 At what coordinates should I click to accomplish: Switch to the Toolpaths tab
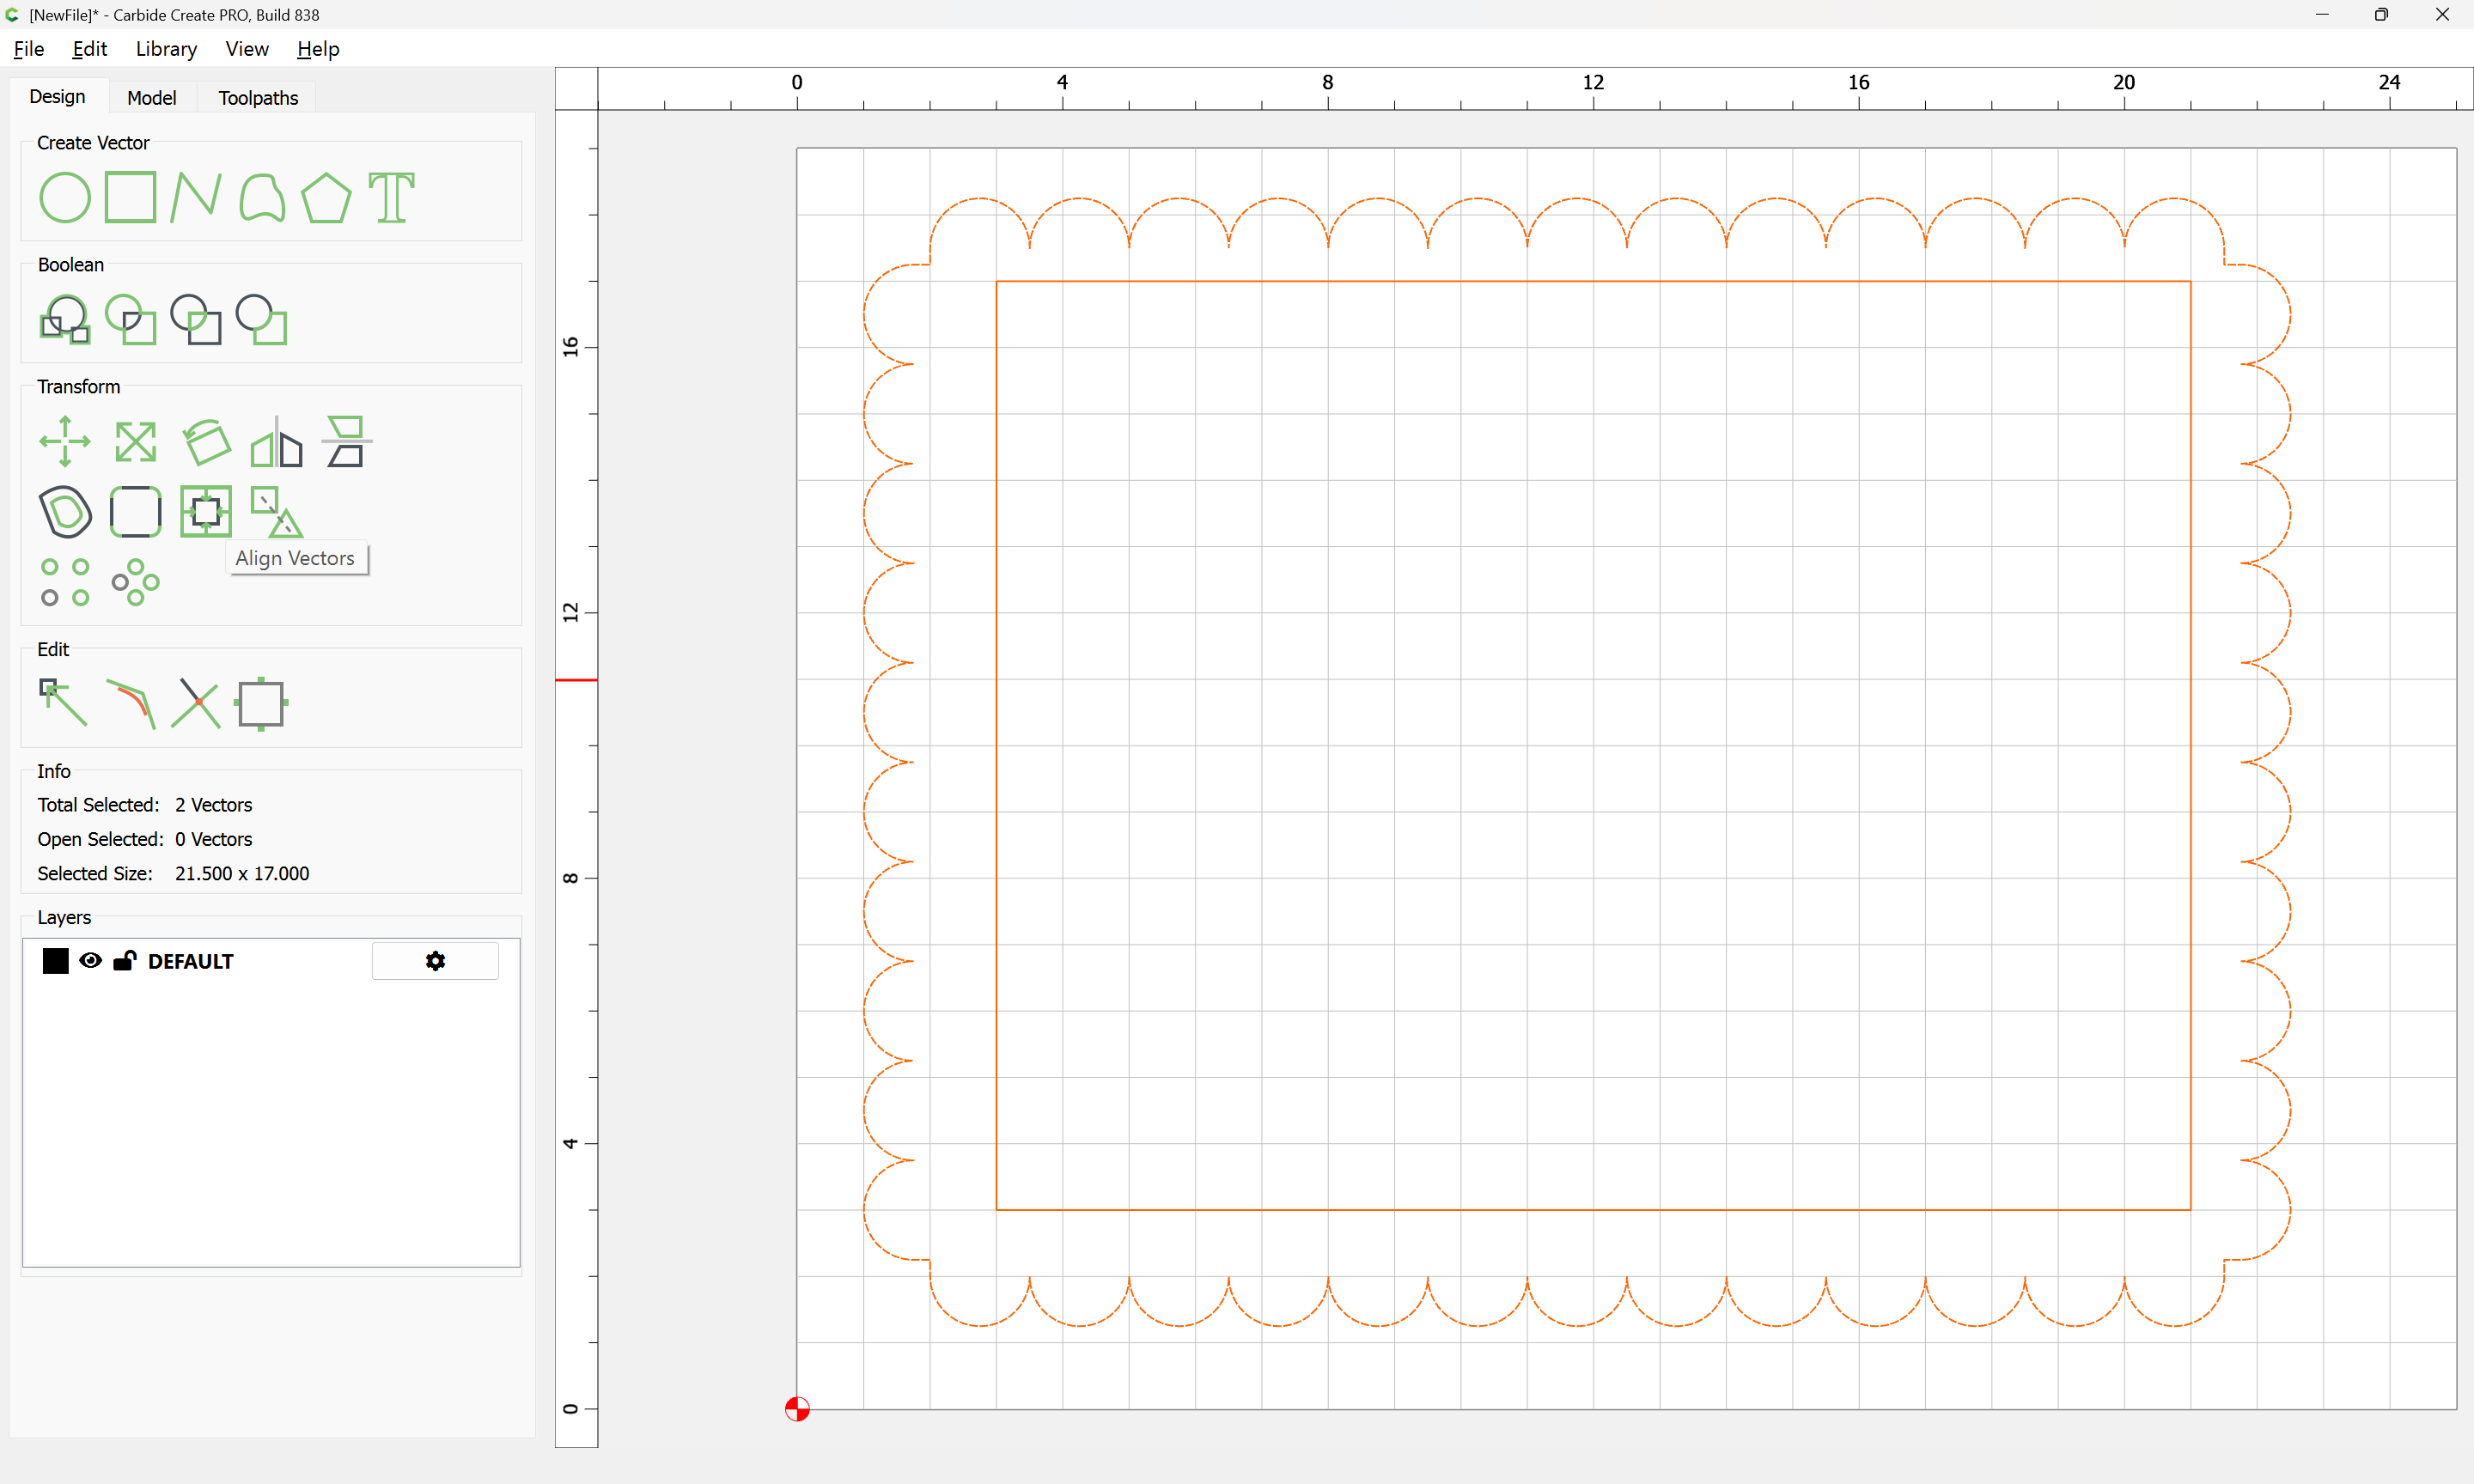258,98
